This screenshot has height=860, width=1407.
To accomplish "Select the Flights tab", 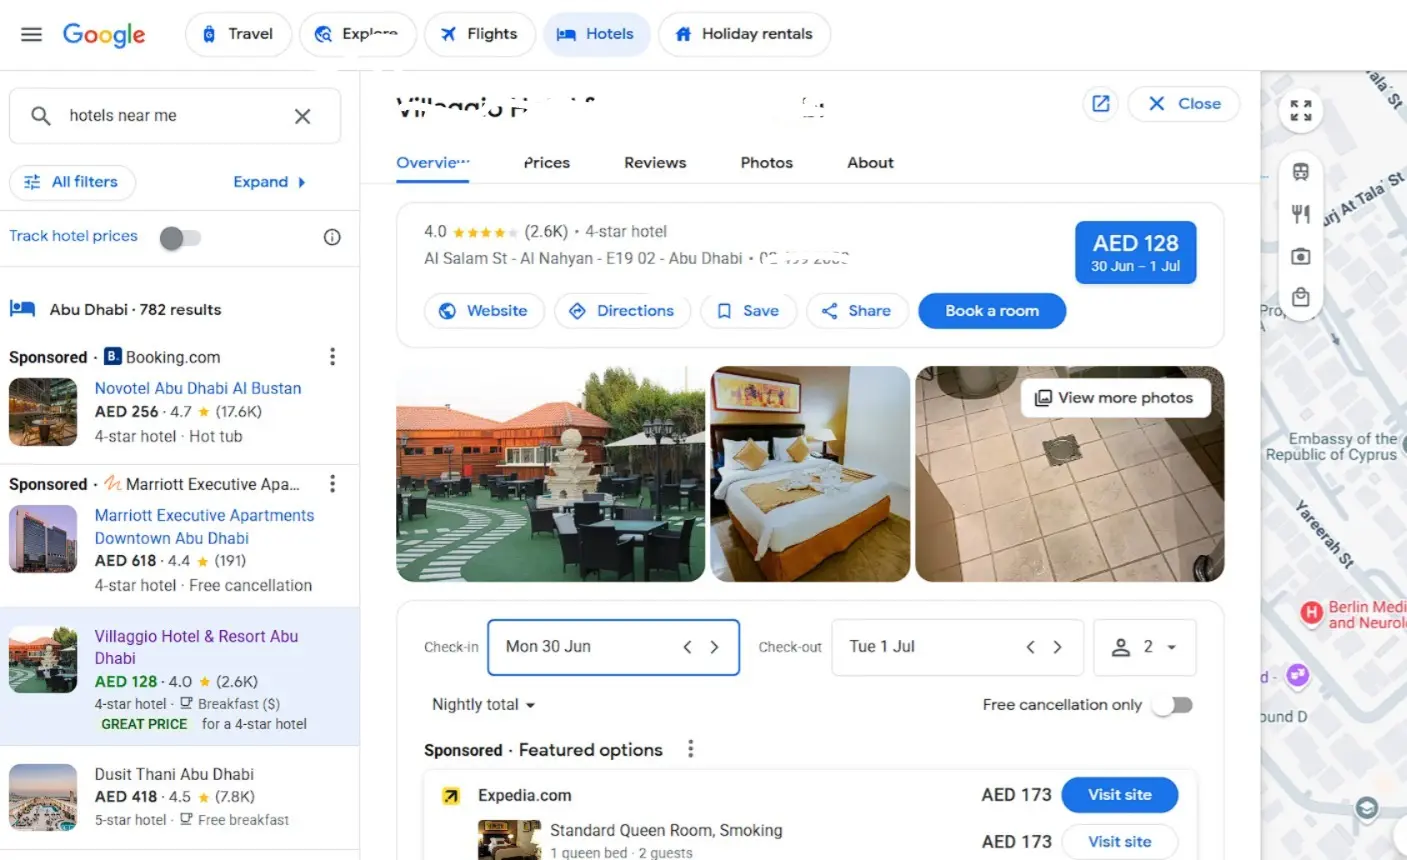I will click(480, 34).
